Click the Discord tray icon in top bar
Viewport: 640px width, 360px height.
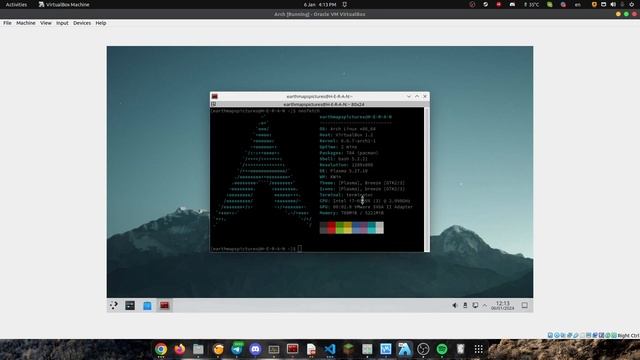pos(512,4)
